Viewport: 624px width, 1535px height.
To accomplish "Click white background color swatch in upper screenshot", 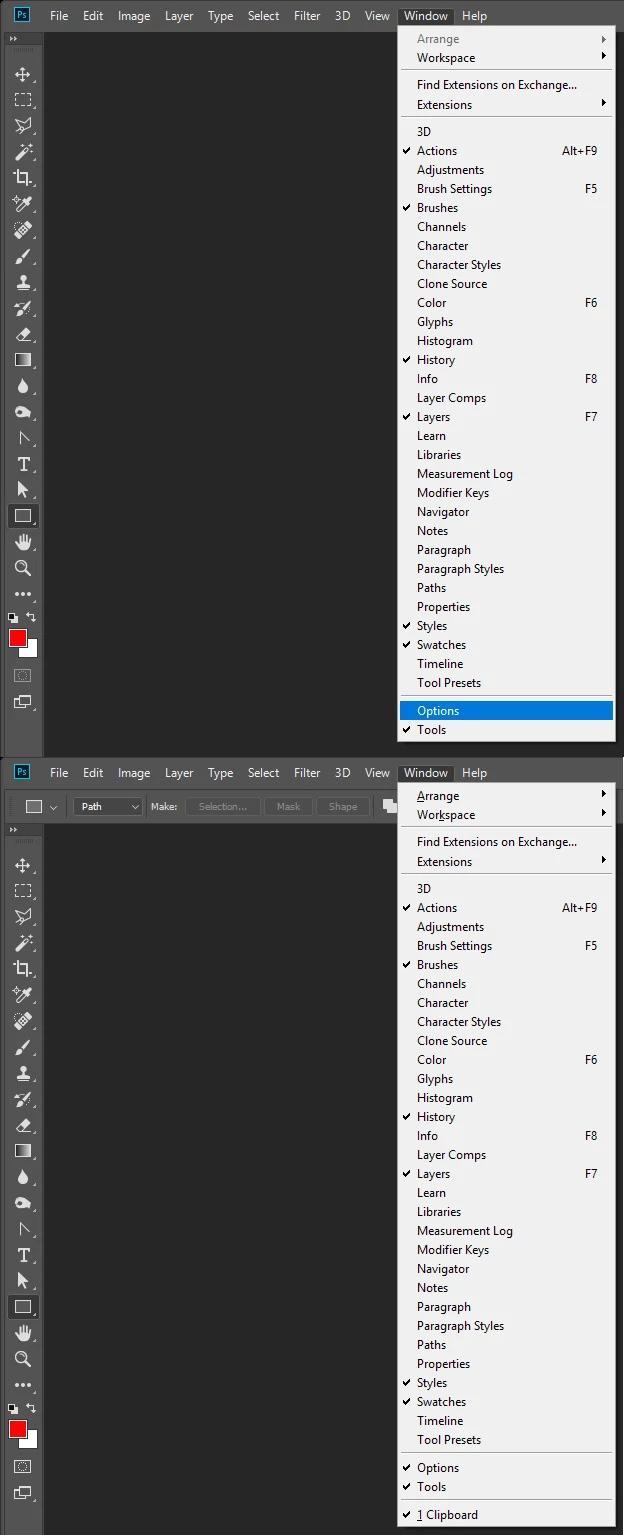I will 31,651.
